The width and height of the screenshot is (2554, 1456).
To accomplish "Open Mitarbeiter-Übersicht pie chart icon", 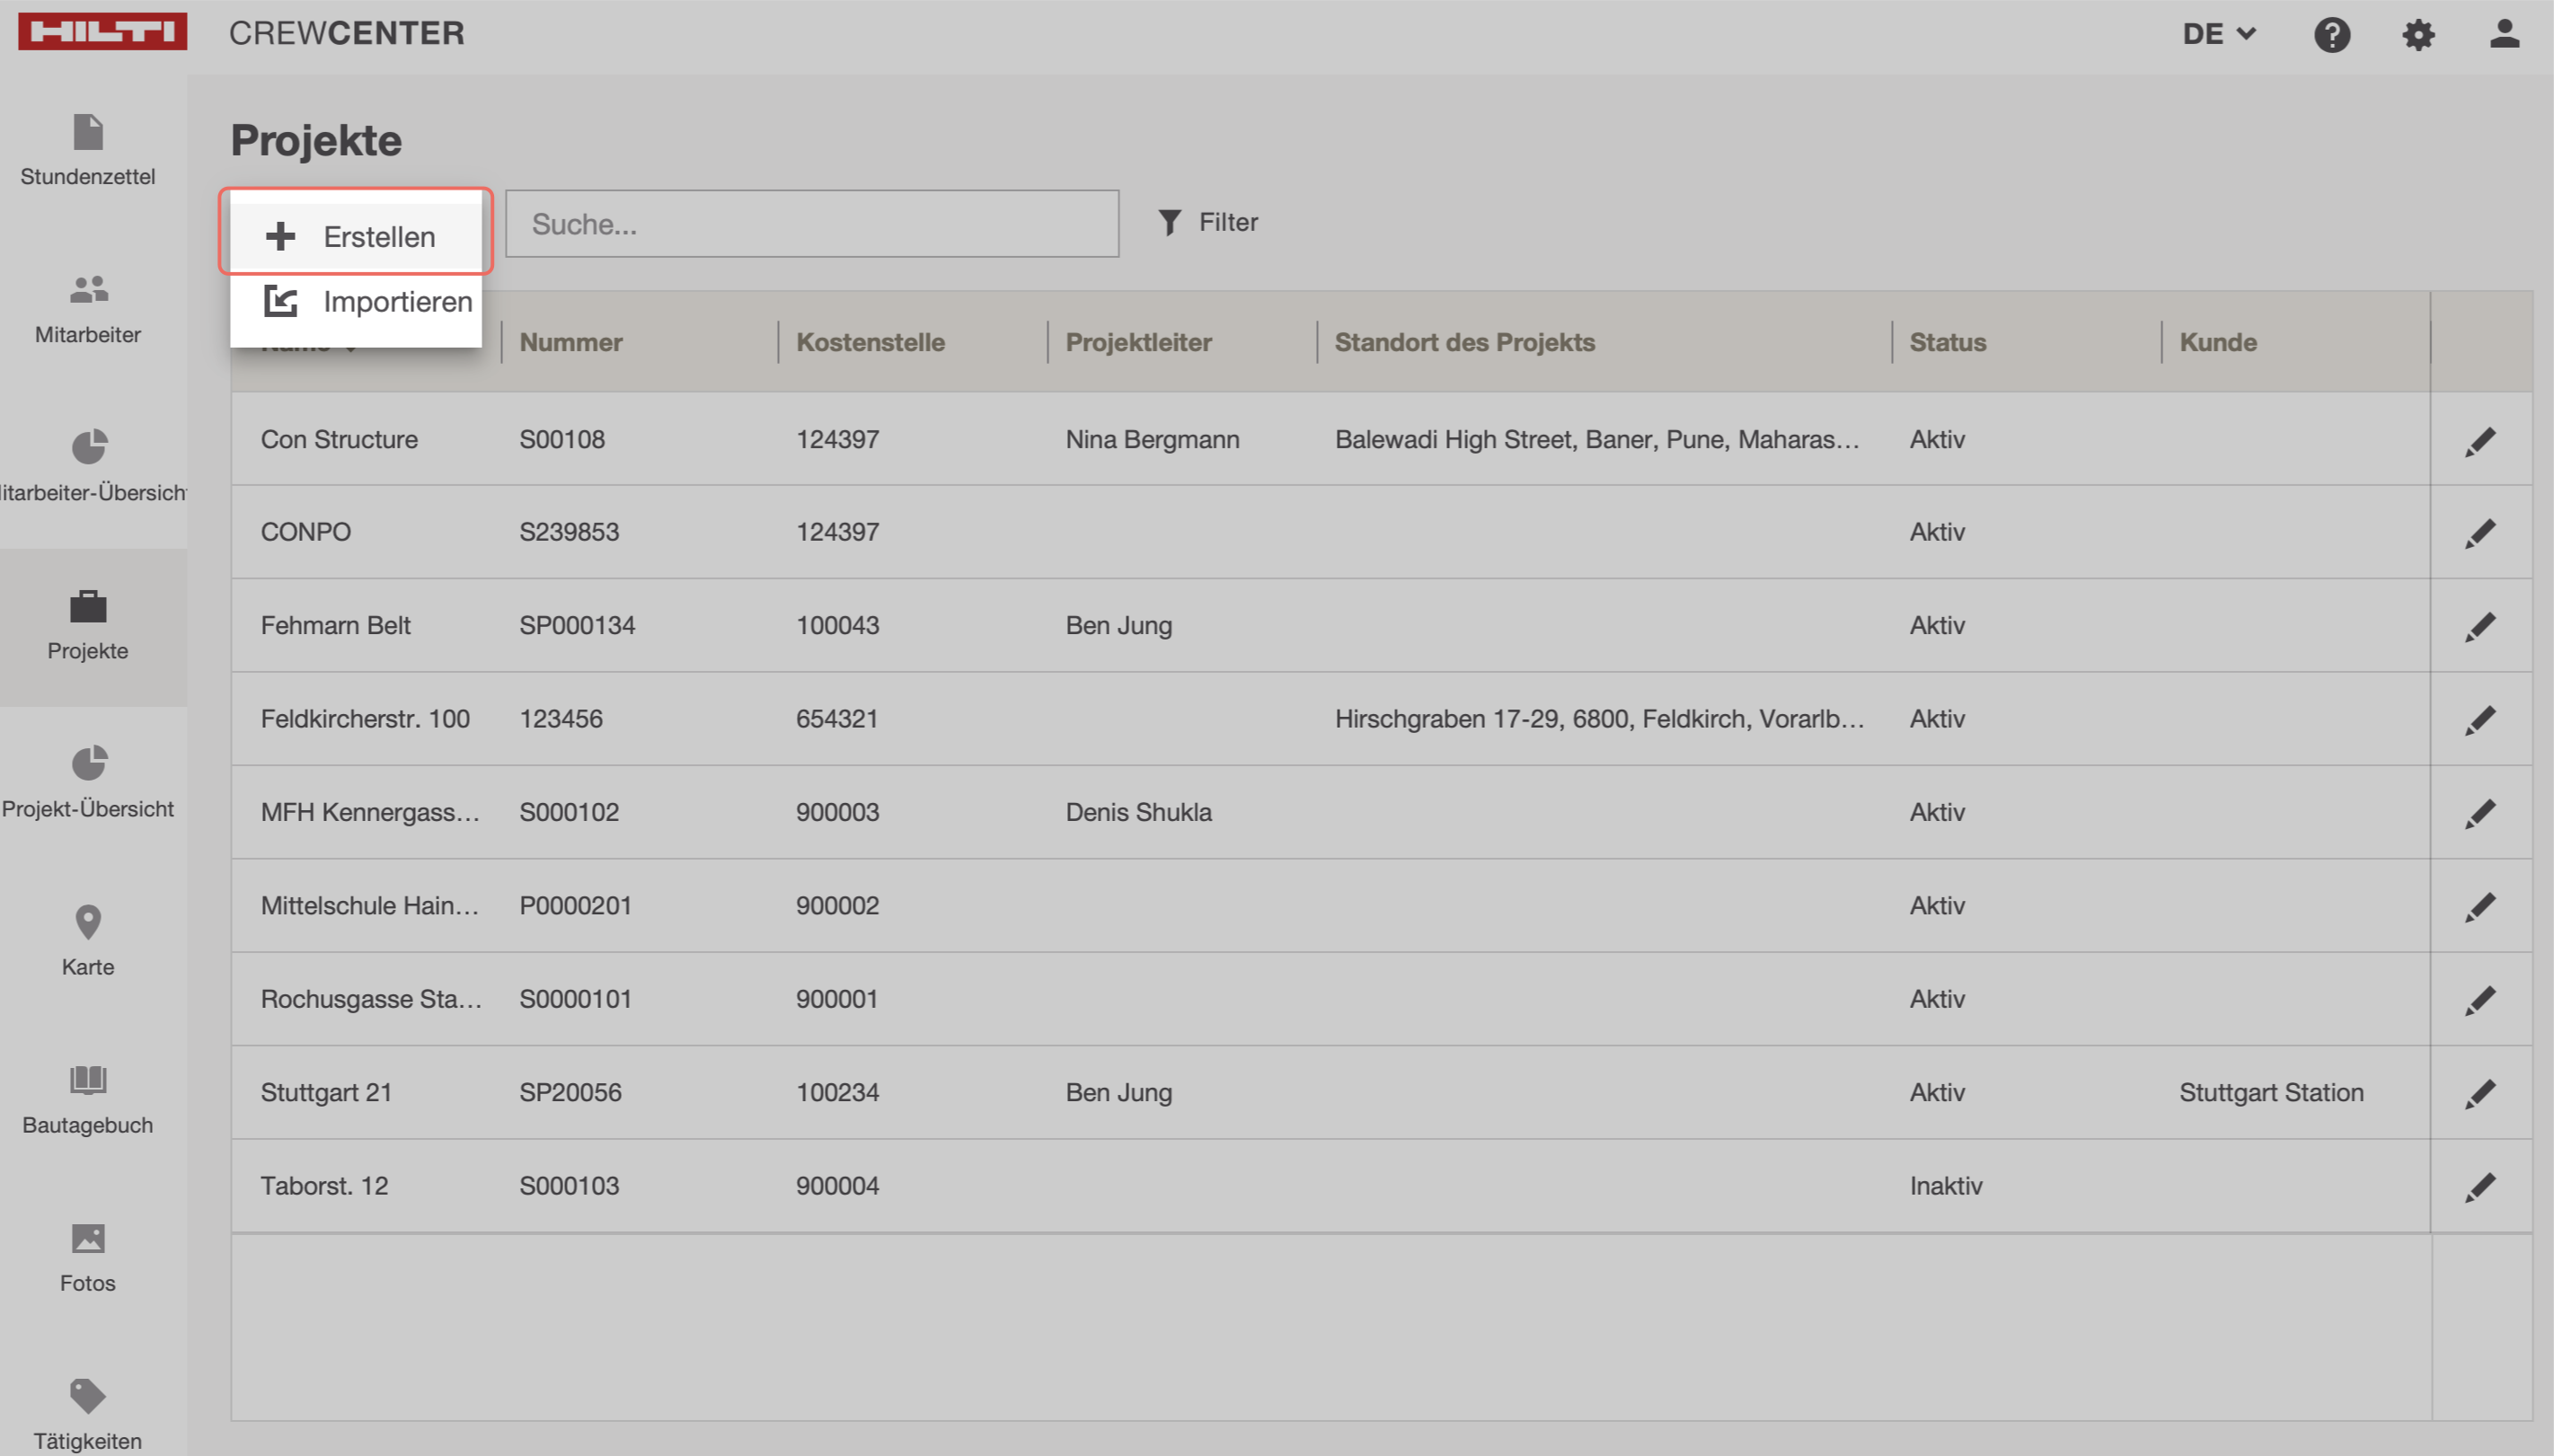I will tap(88, 447).
